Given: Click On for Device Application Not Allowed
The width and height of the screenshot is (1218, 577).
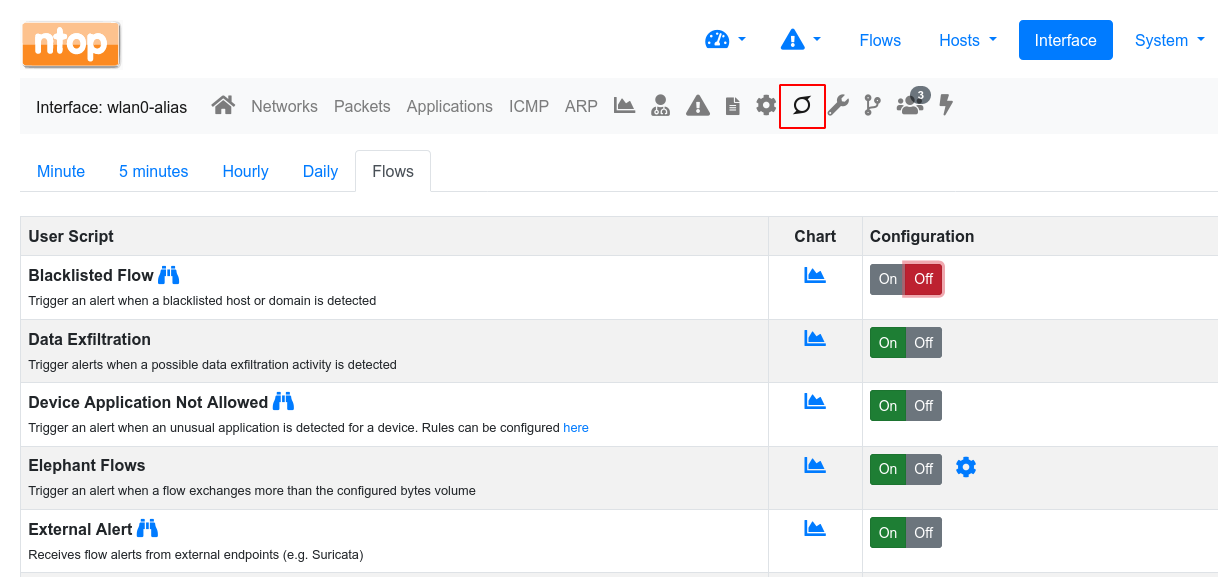Looking at the screenshot, I should [x=888, y=406].
